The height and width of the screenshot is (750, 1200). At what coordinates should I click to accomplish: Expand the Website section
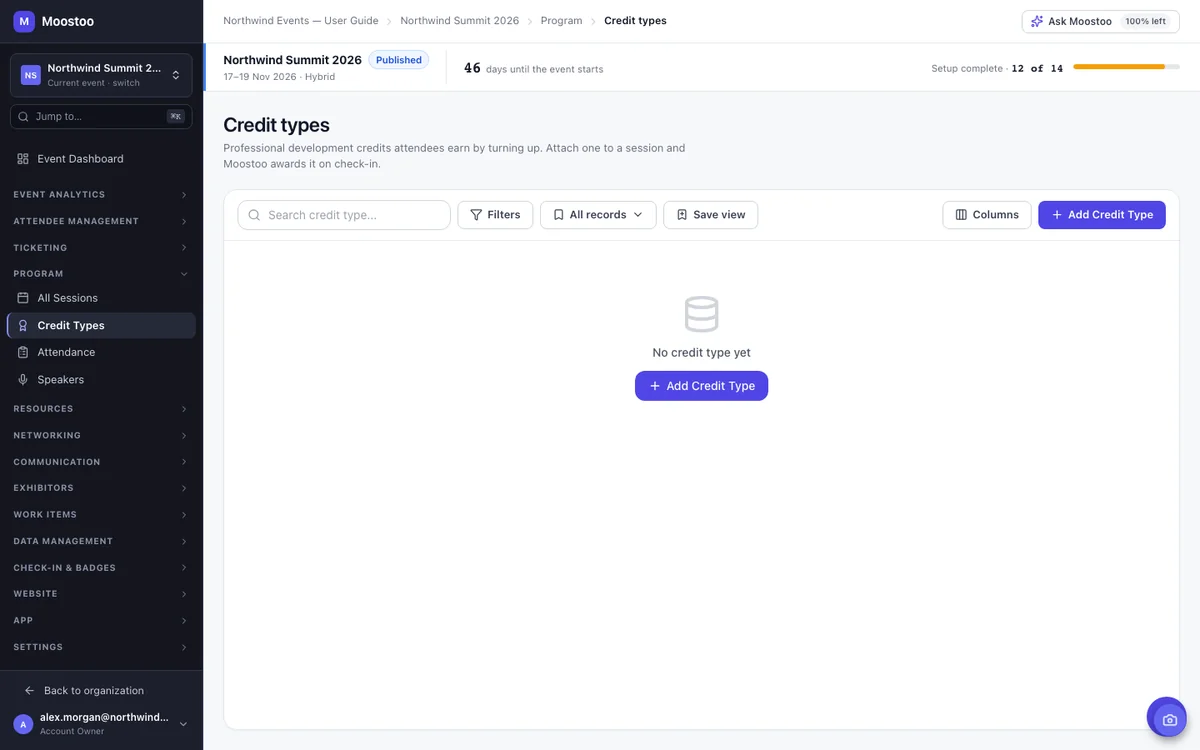(101, 594)
